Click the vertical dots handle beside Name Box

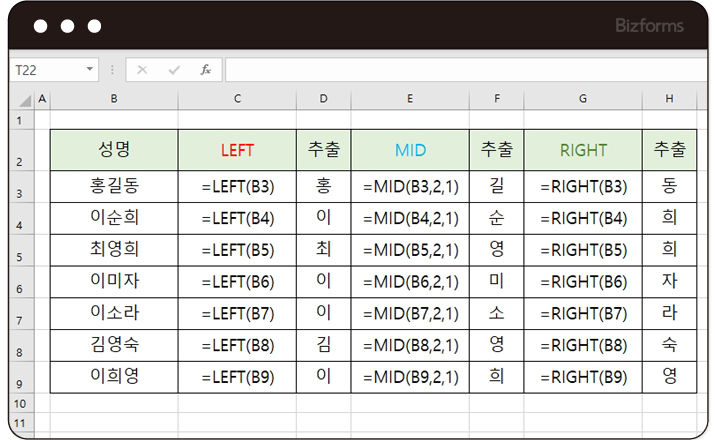[112, 70]
